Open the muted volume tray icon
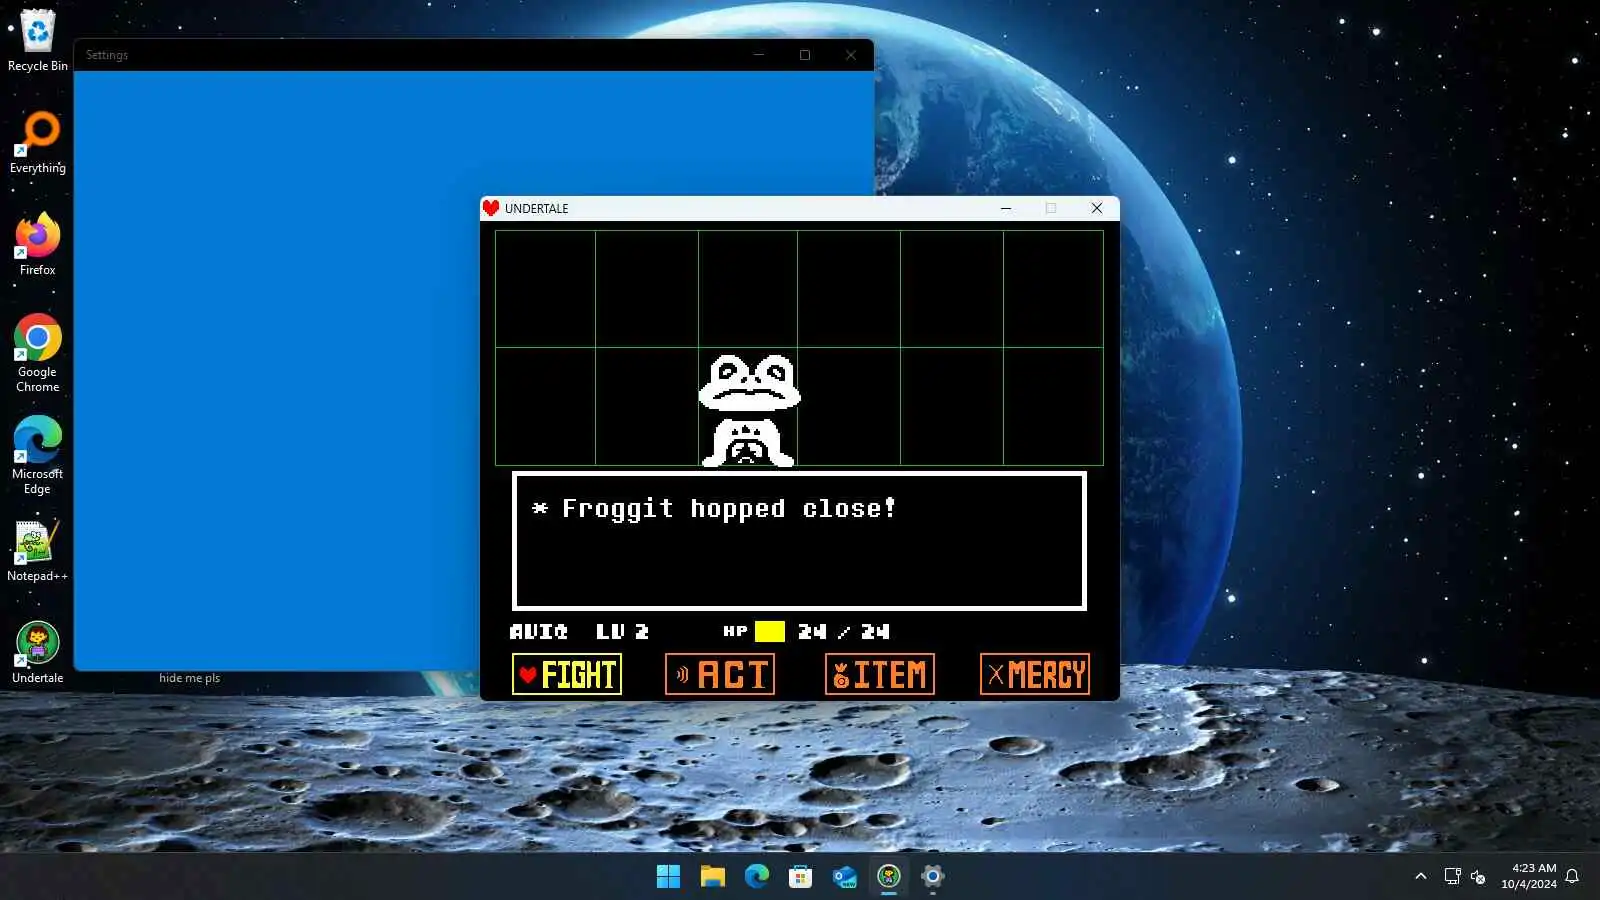 1478,877
